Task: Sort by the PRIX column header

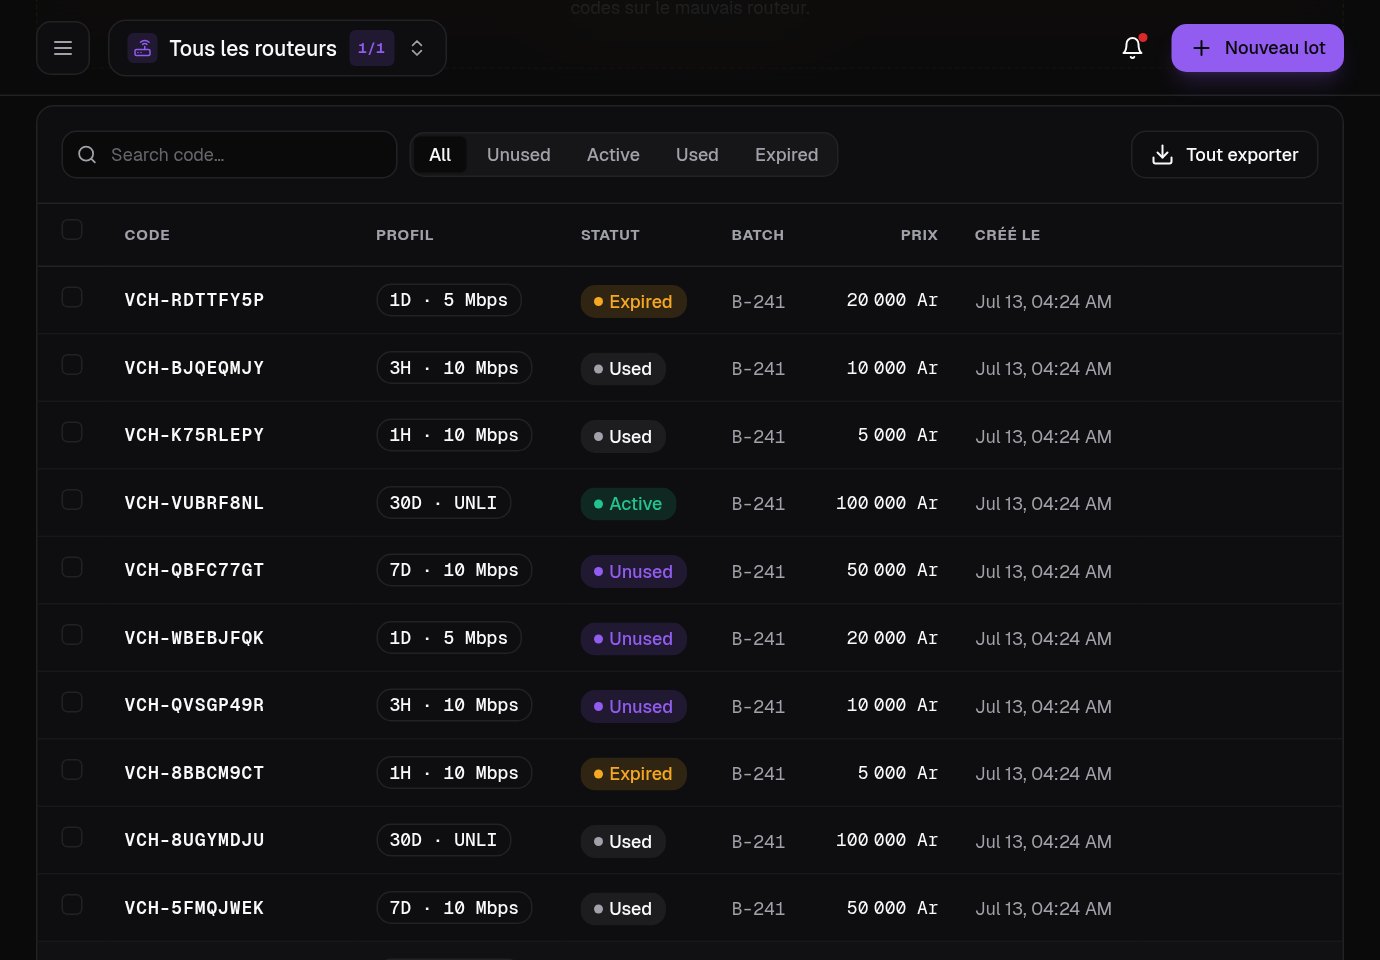Action: (919, 235)
